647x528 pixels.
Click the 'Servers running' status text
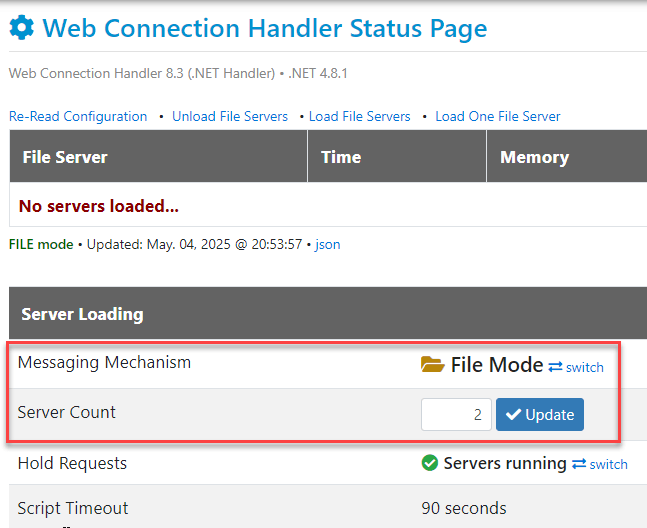pyautogui.click(x=505, y=463)
